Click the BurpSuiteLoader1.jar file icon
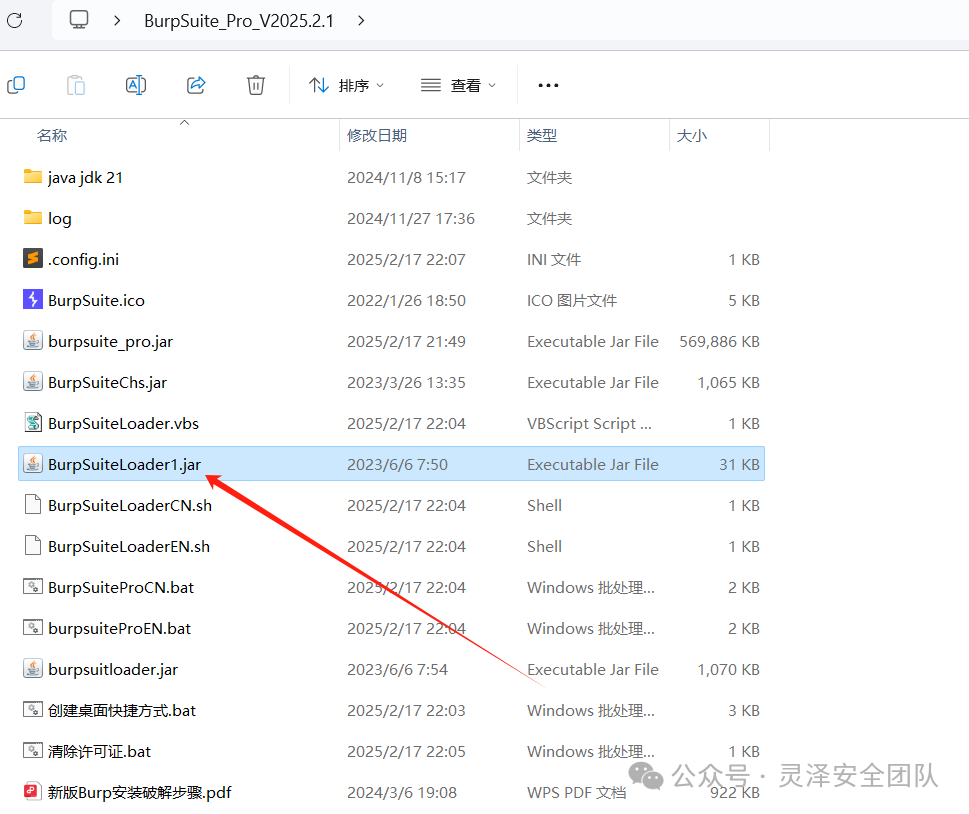This screenshot has width=969, height=814. click(33, 464)
